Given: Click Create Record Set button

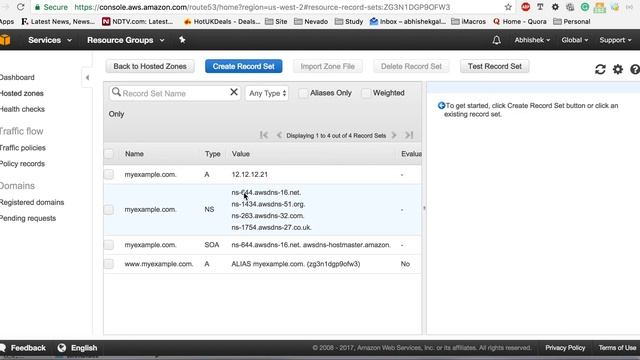Looking at the screenshot, I should tap(244, 67).
